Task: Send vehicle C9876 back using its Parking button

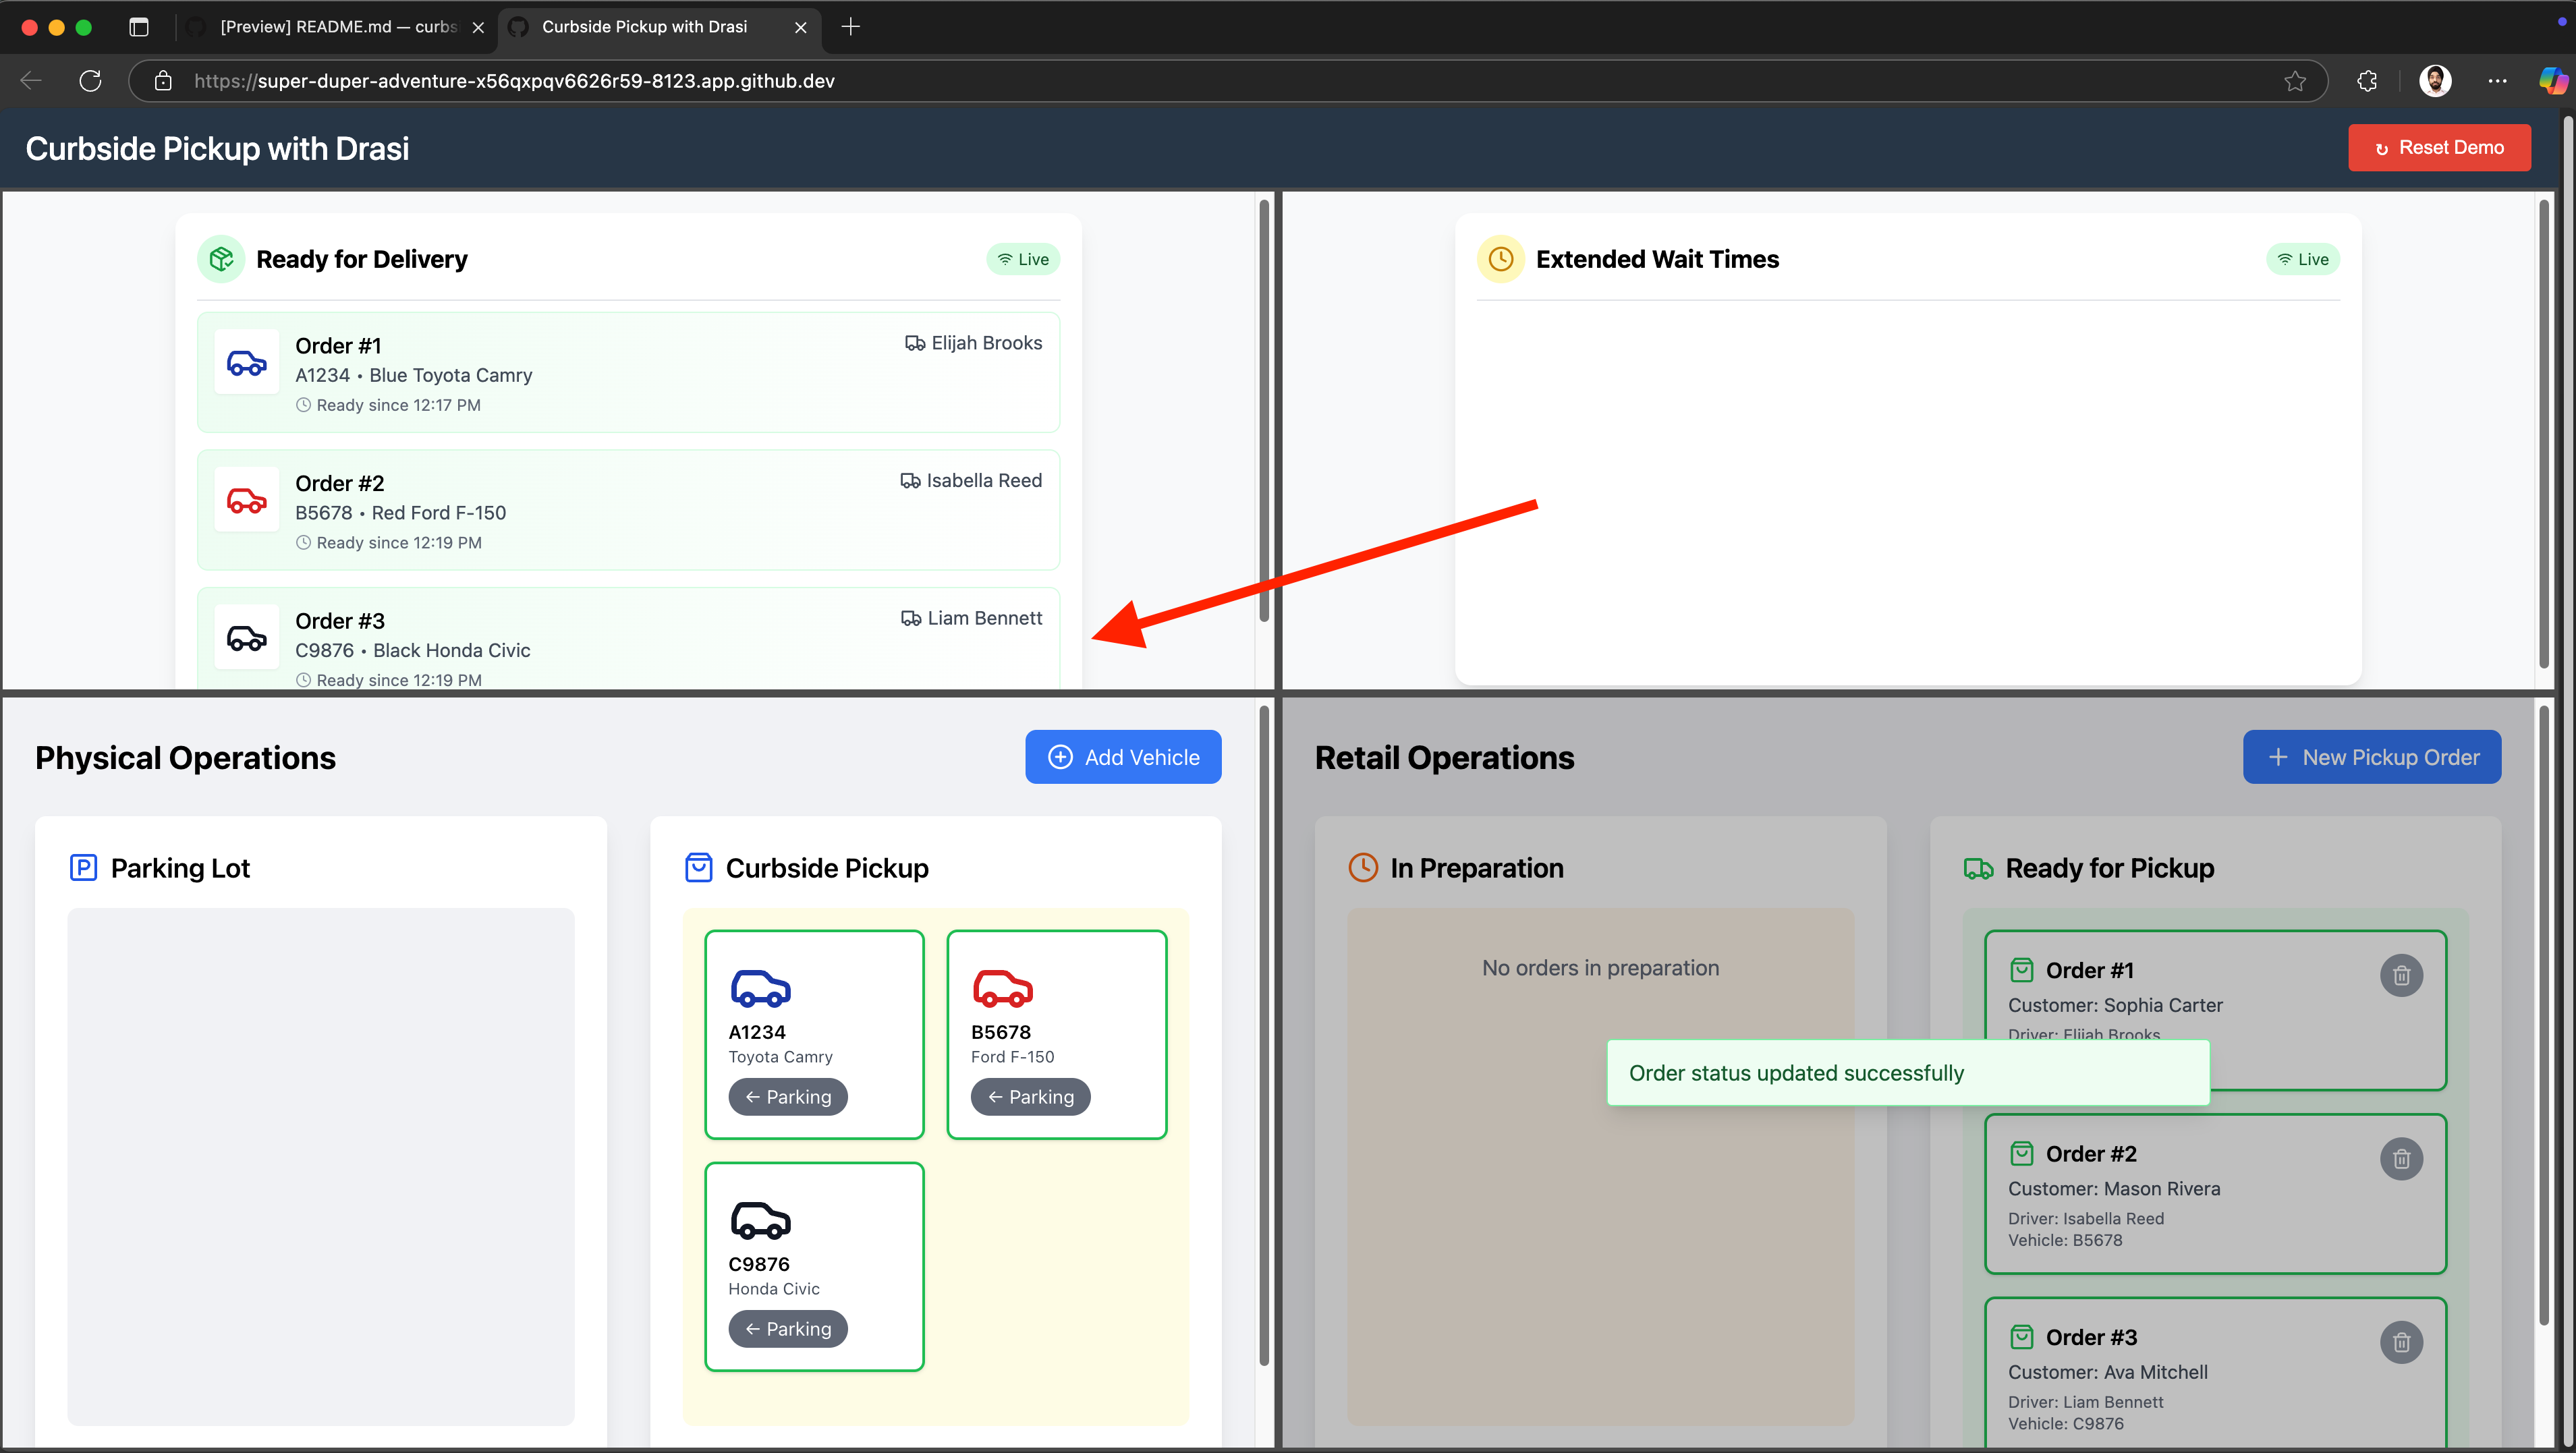Action: (788, 1328)
